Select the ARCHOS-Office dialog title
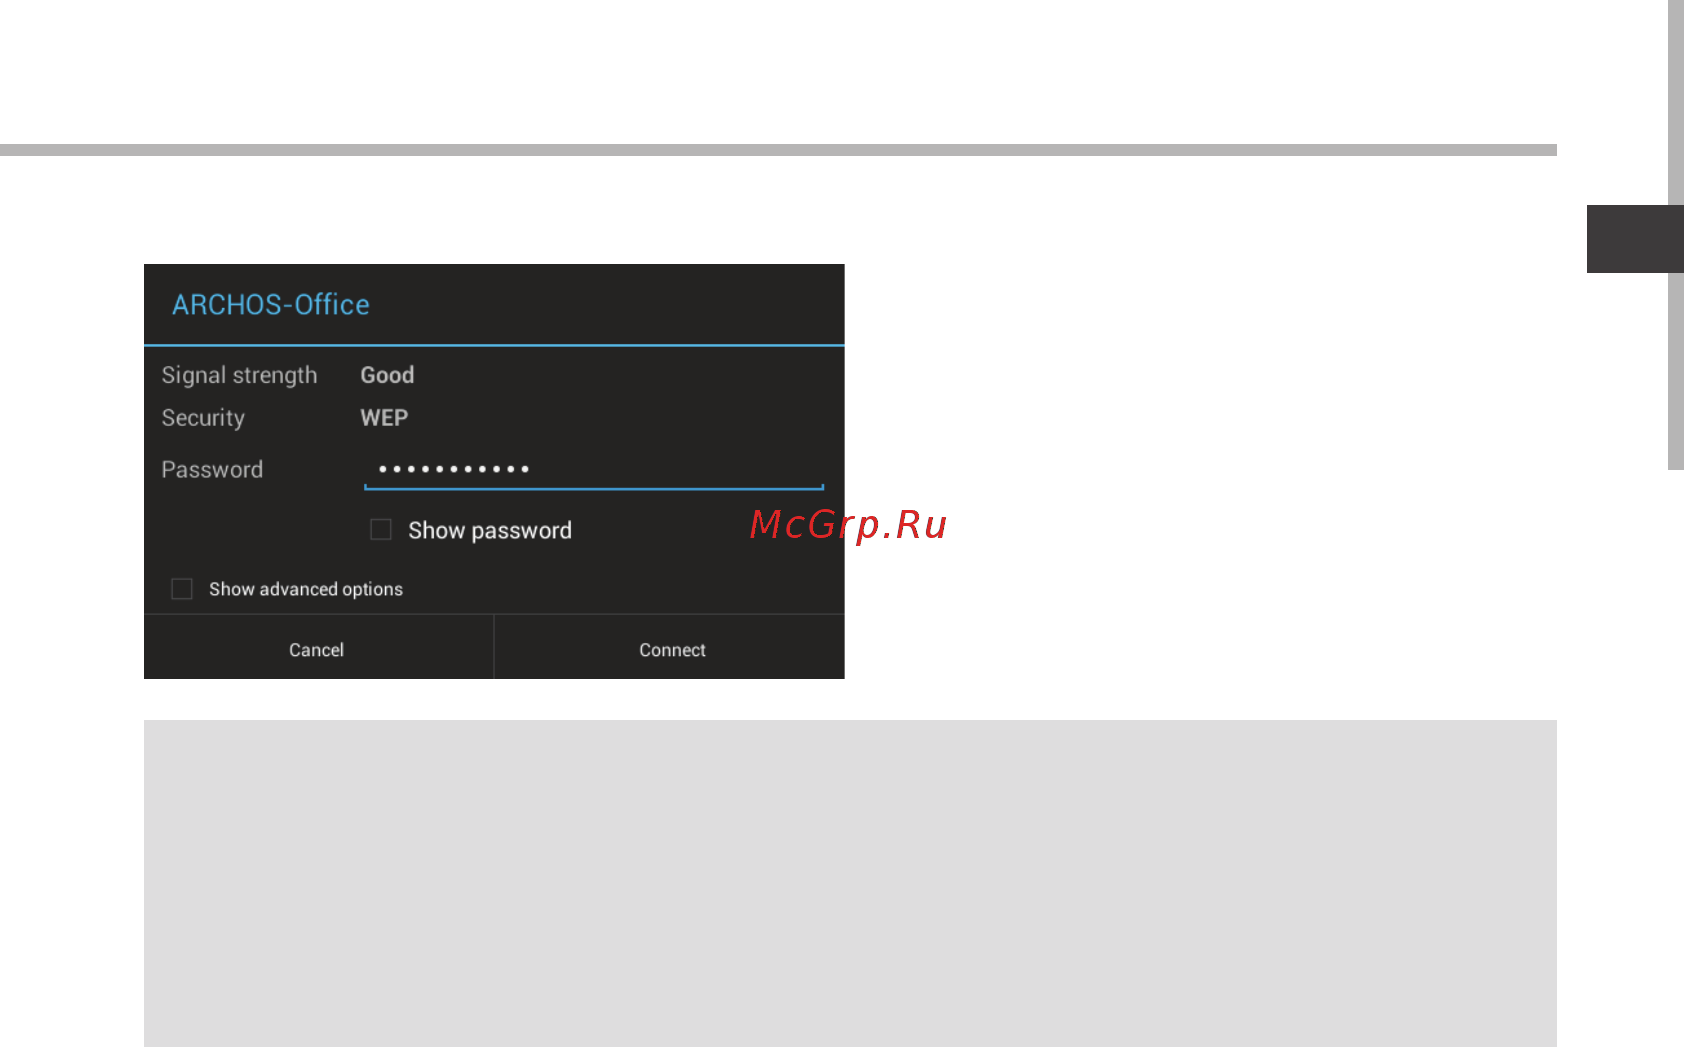 coord(271,305)
